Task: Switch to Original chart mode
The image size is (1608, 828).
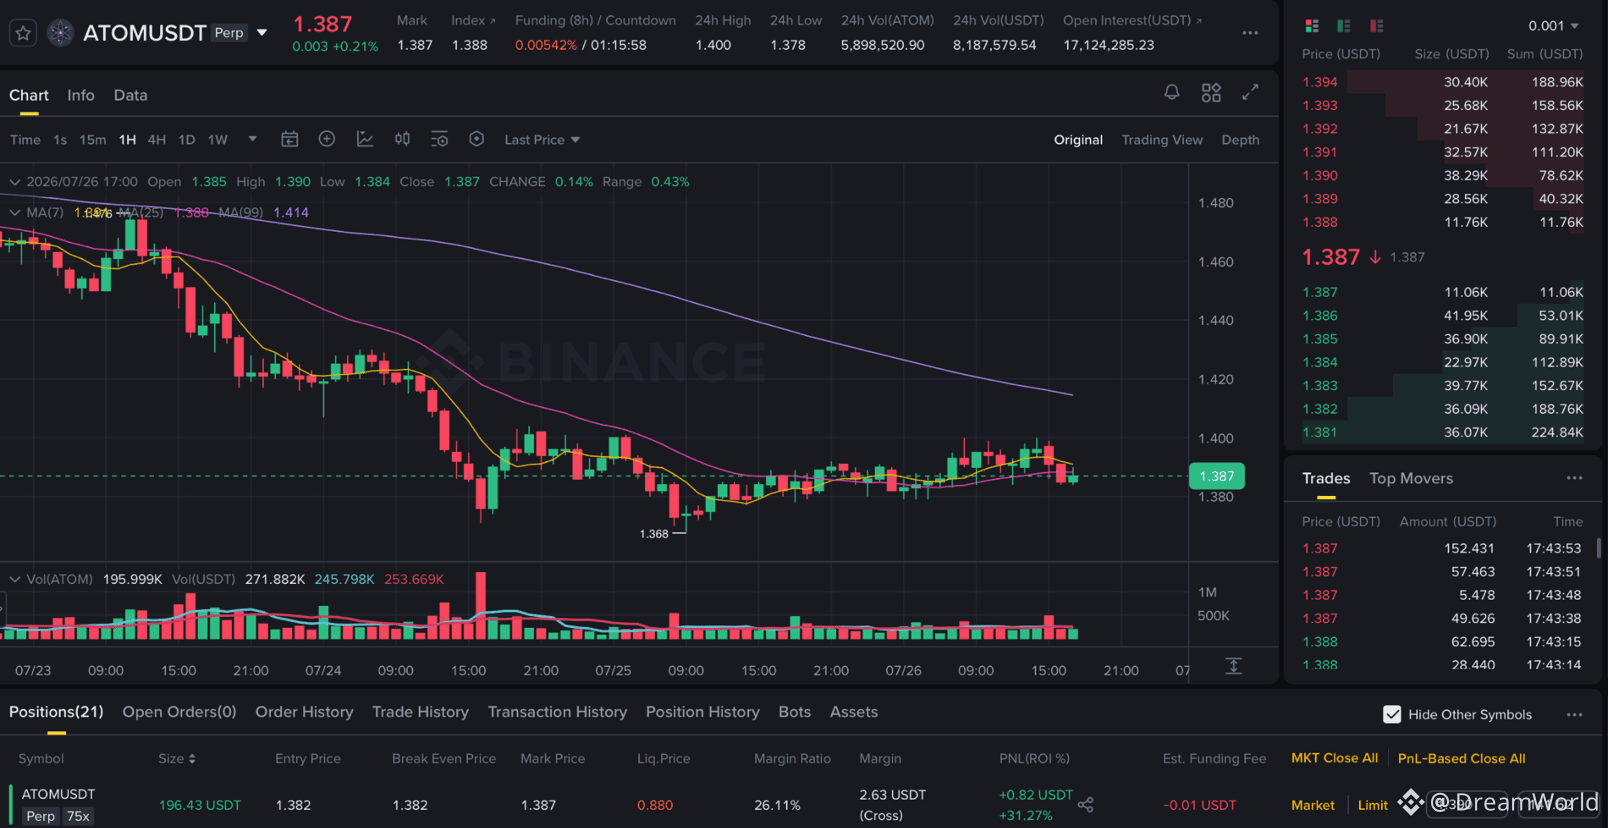Action: click(x=1078, y=140)
